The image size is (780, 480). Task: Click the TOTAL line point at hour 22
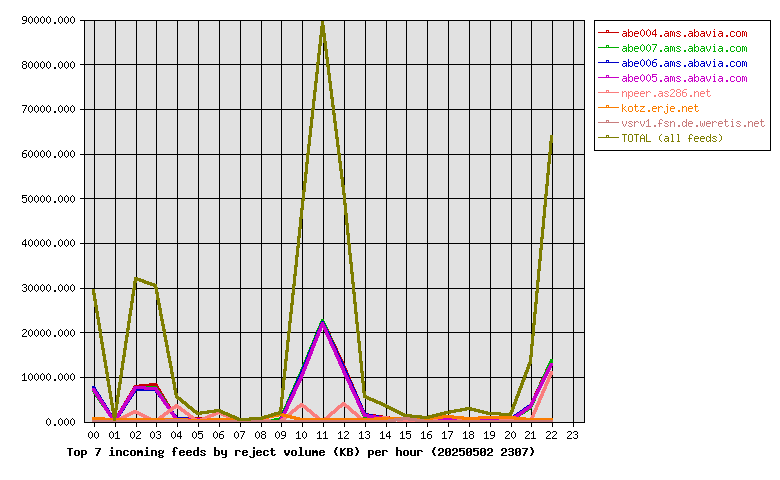[x=552, y=137]
